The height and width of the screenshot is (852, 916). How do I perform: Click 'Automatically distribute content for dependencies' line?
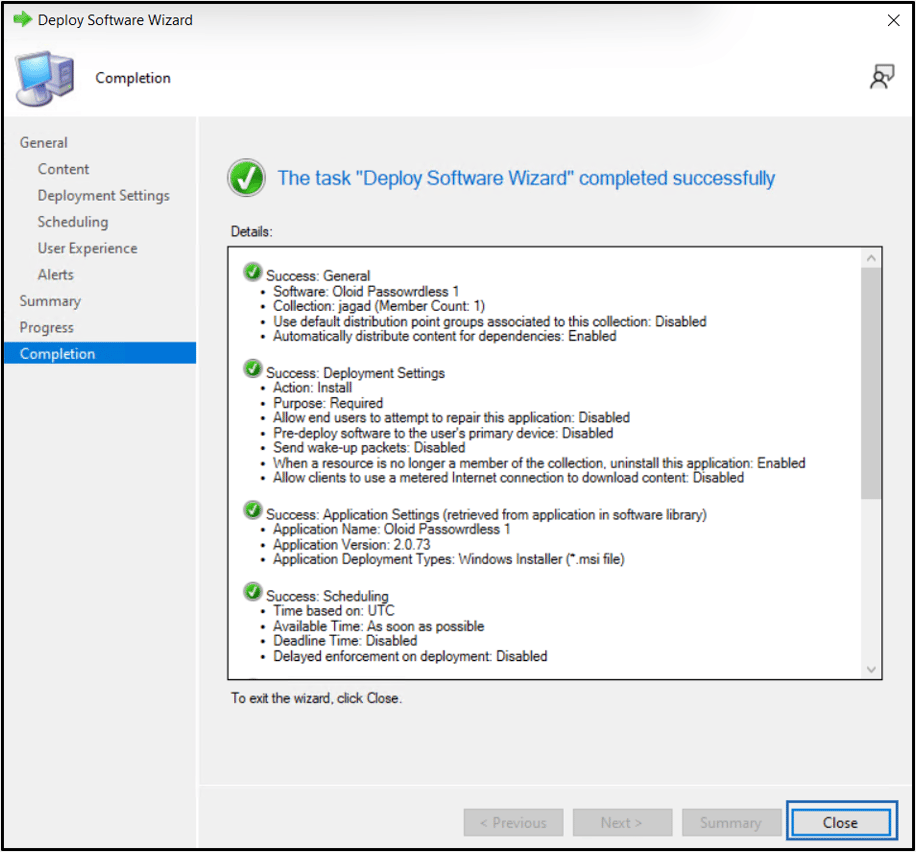click(444, 336)
